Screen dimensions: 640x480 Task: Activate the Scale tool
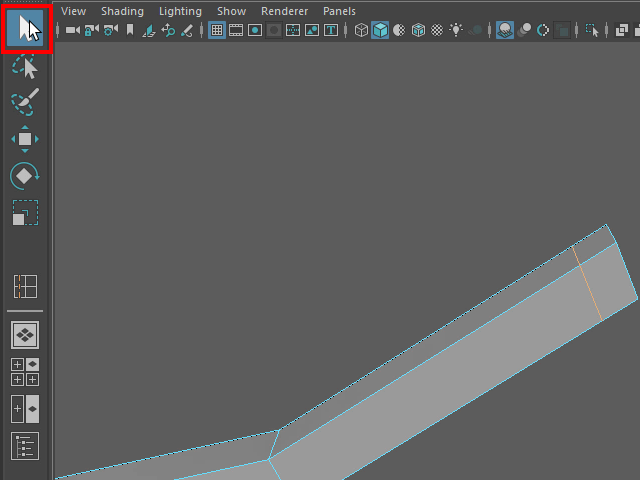click(x=25, y=213)
